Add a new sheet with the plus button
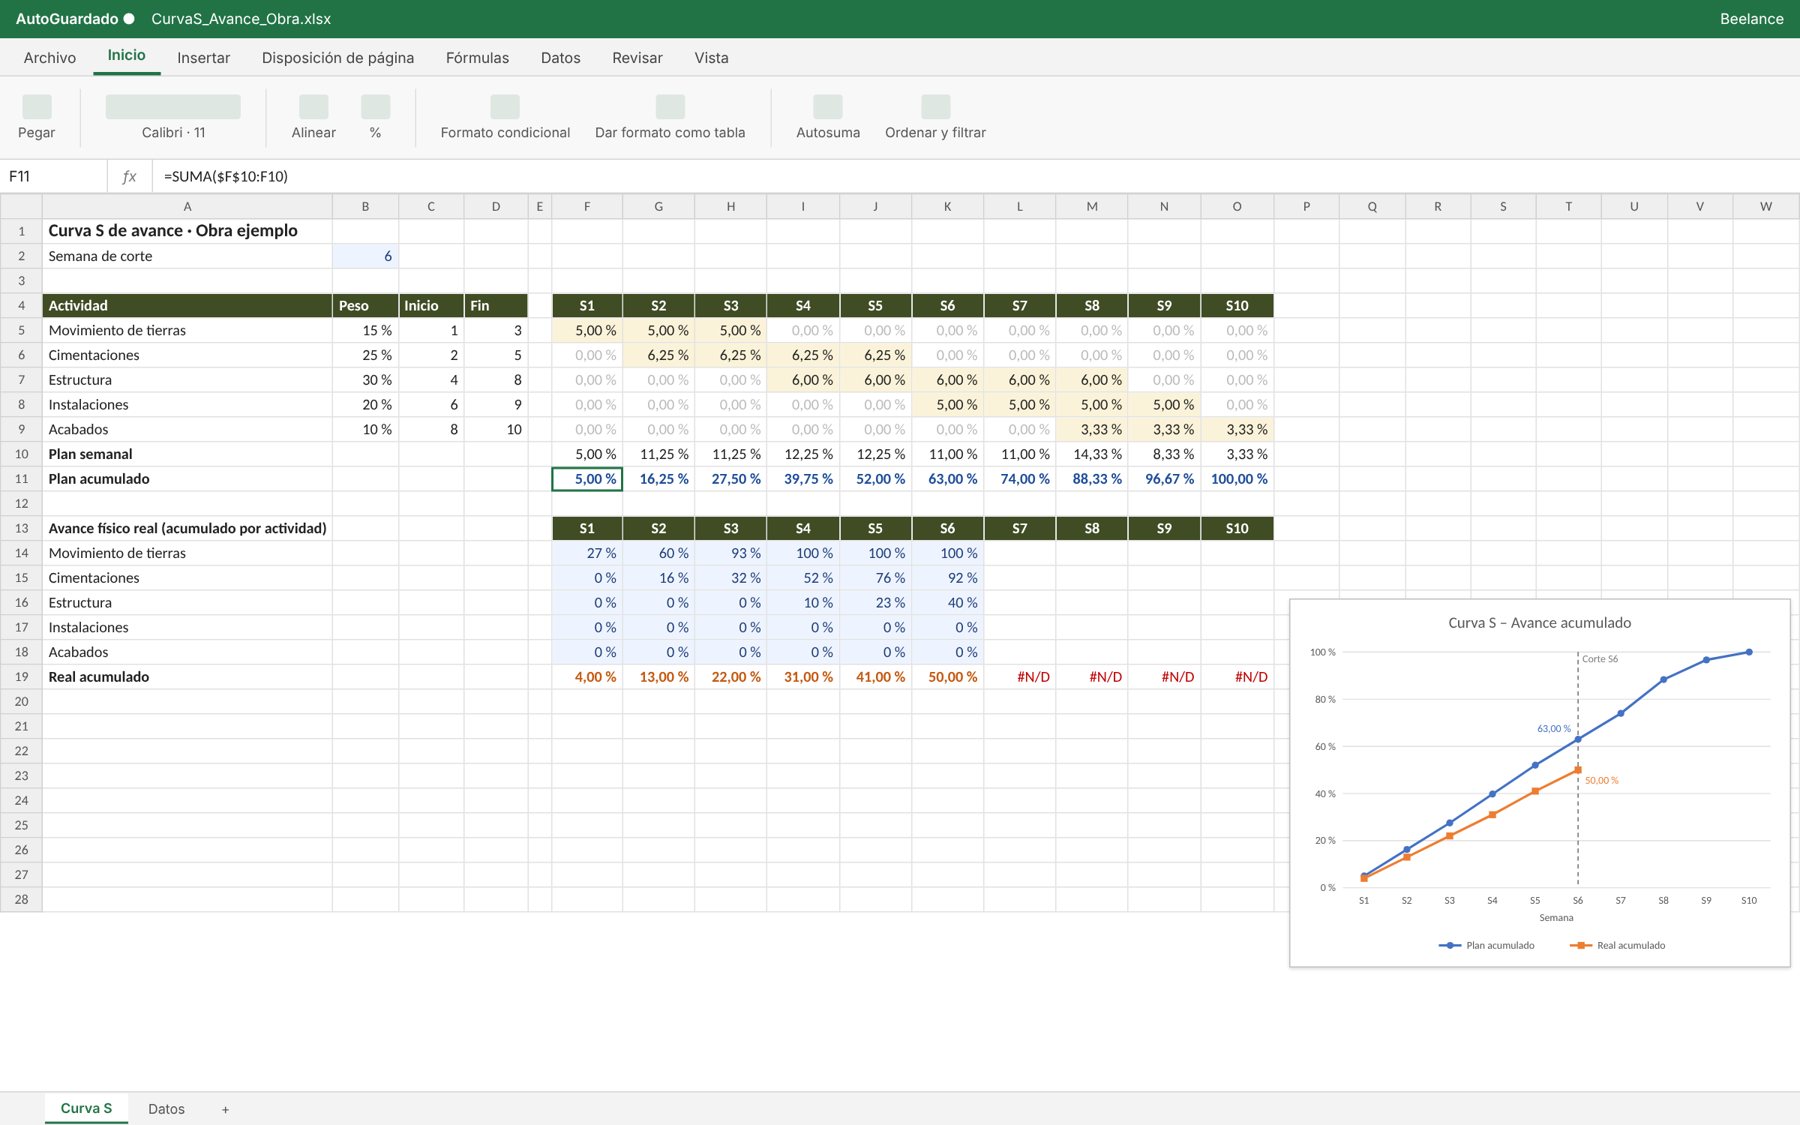Image resolution: width=1800 pixels, height=1125 pixels. point(225,1110)
